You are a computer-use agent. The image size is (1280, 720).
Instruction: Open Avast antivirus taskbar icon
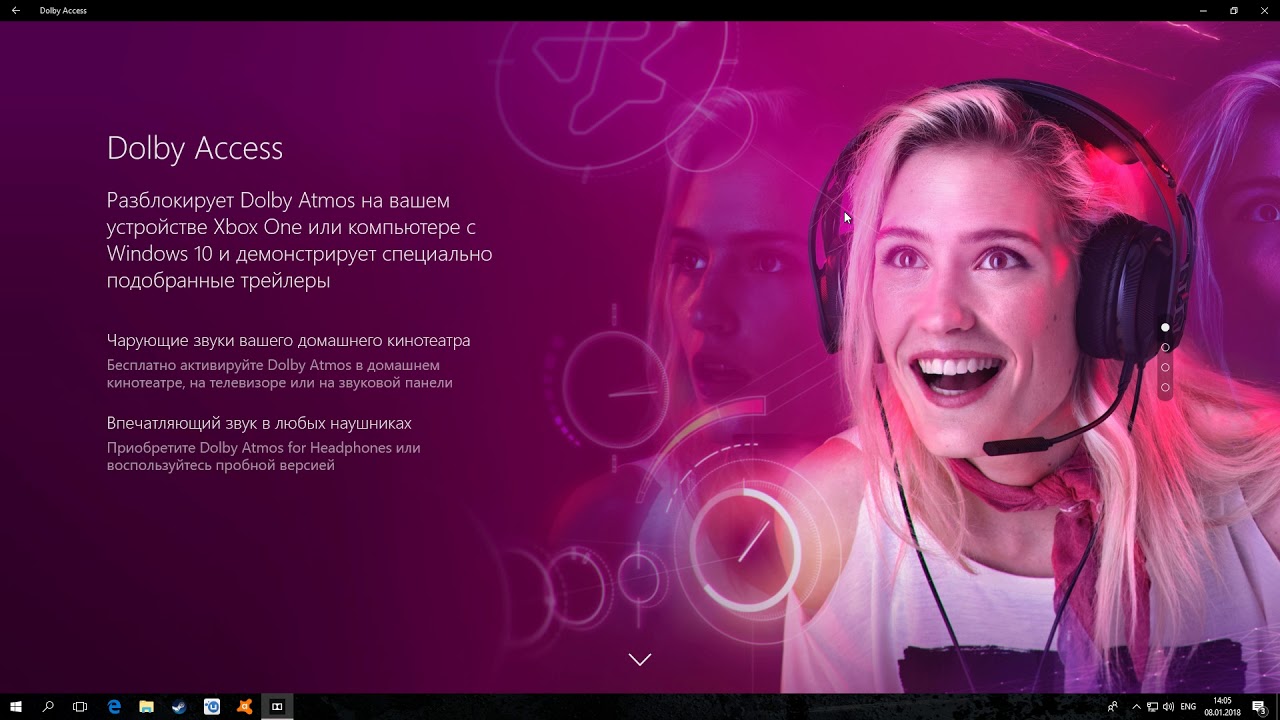point(245,707)
